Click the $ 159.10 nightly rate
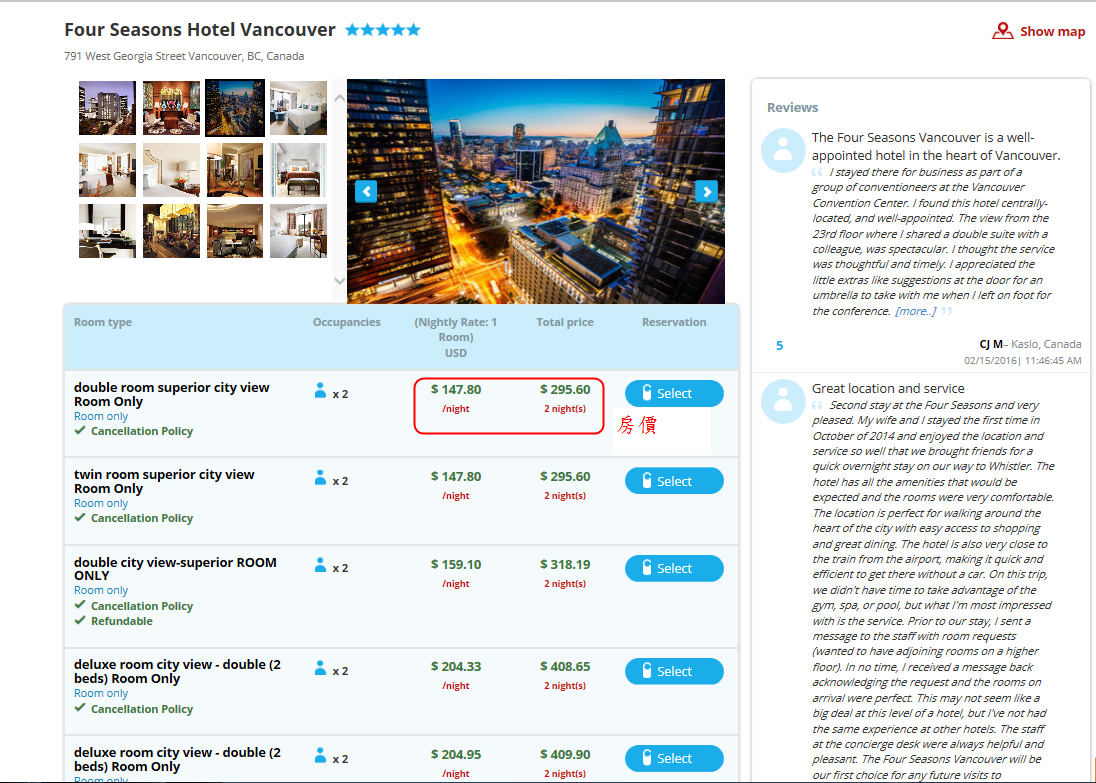This screenshot has width=1096, height=783. click(x=456, y=564)
